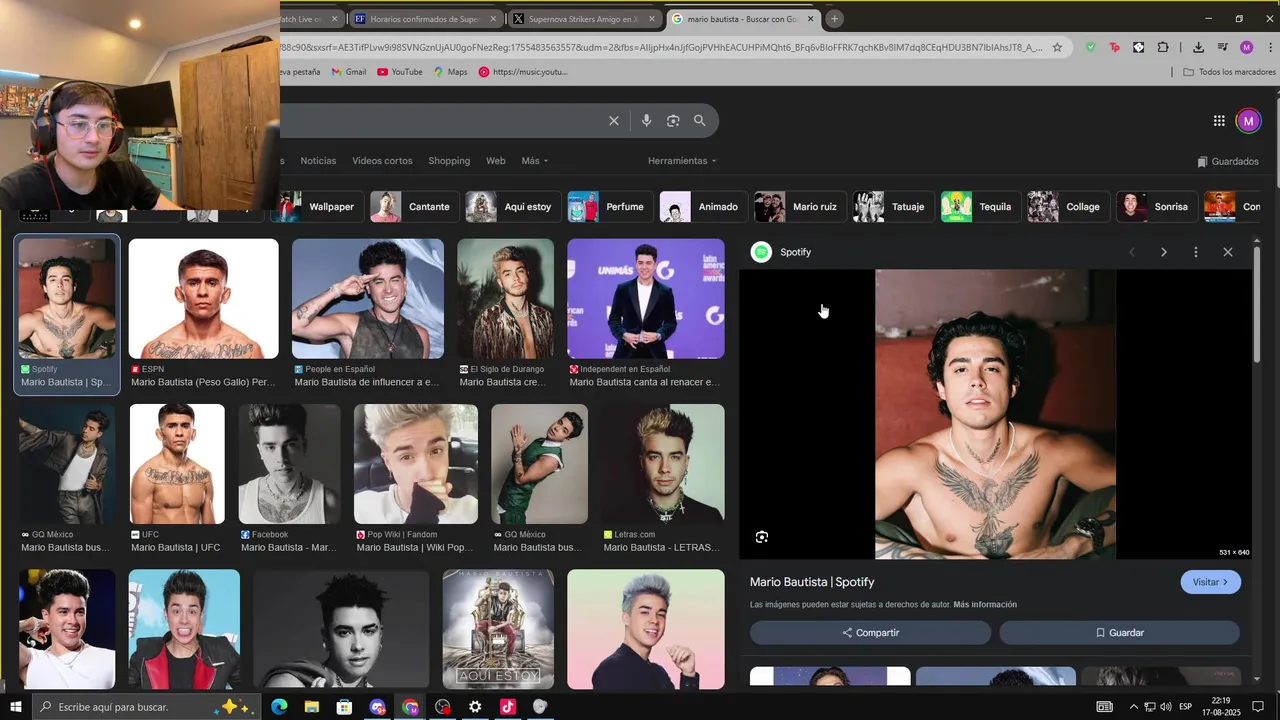Click the magnifier search icon
The width and height of the screenshot is (1280, 720).
coord(700,121)
